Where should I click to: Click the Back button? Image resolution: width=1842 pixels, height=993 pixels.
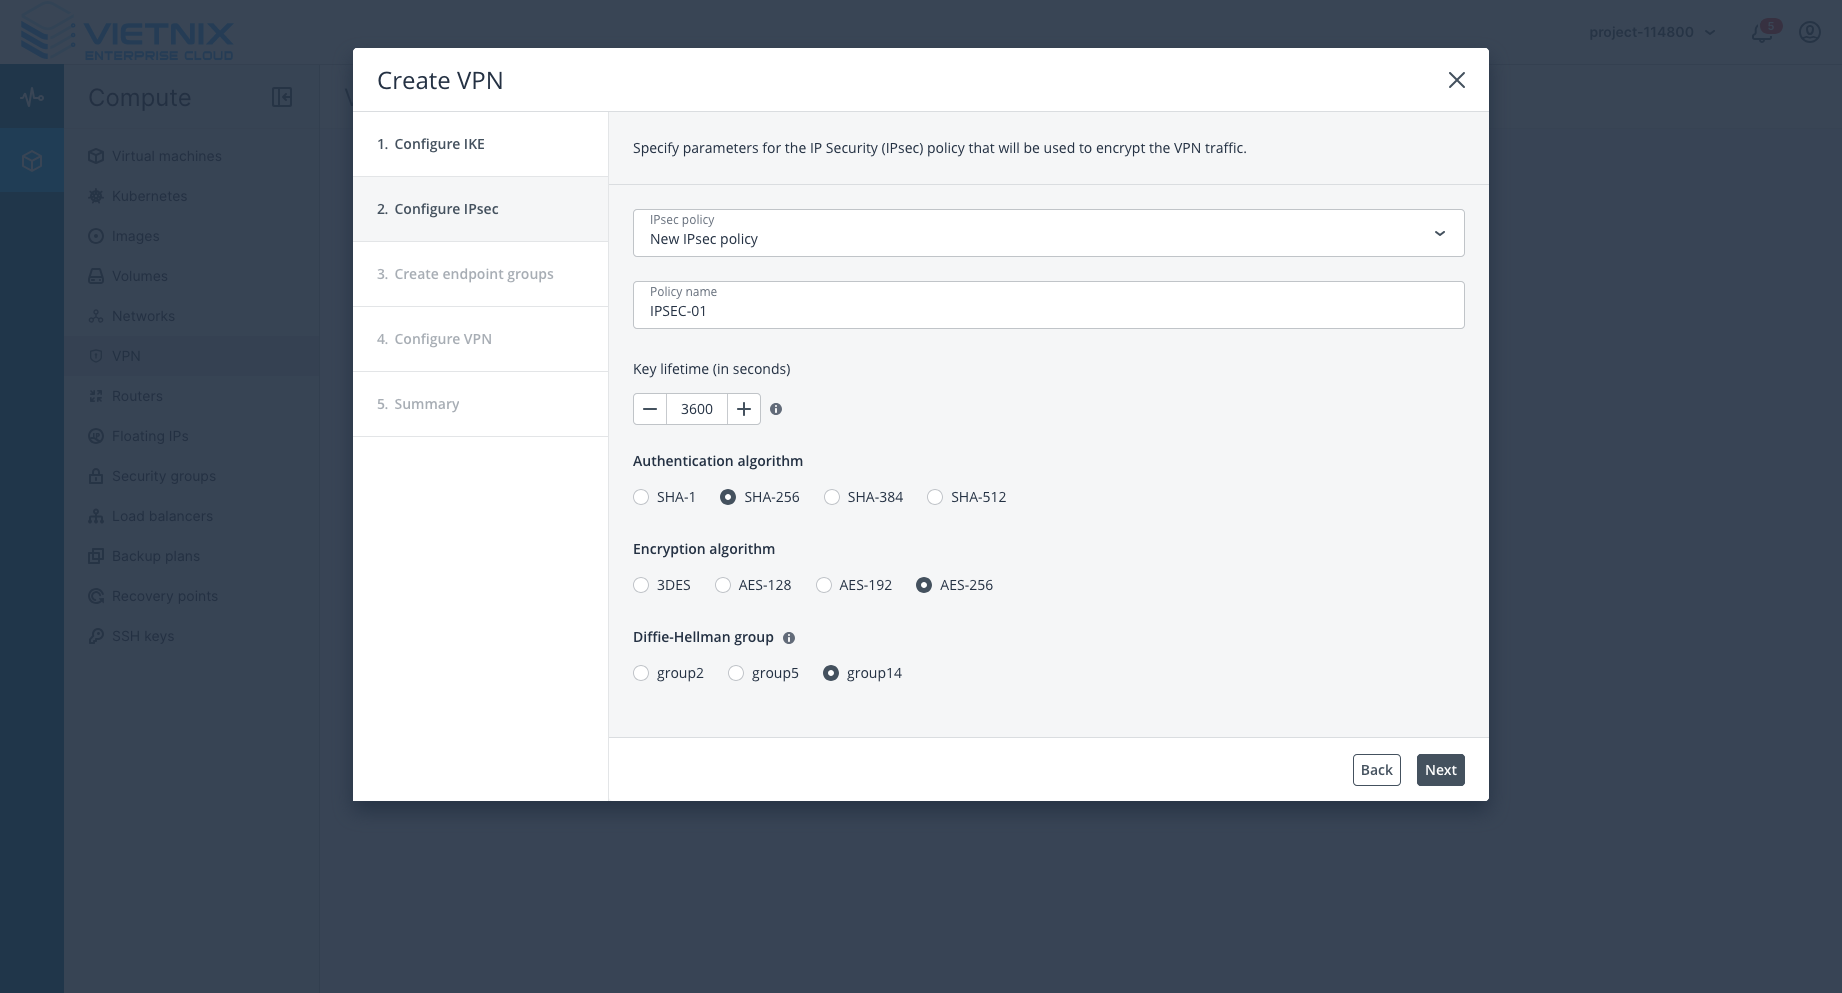[x=1376, y=770]
